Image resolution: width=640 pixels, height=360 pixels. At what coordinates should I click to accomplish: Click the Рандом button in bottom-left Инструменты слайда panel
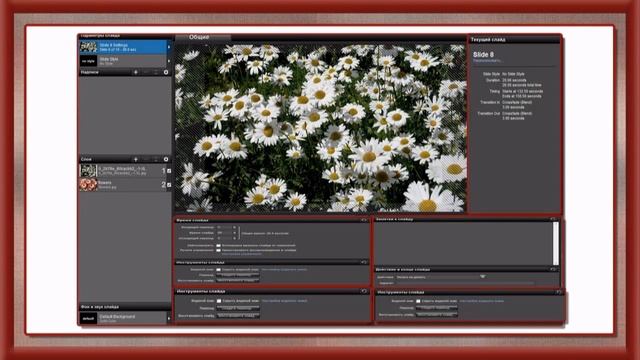coord(238,308)
